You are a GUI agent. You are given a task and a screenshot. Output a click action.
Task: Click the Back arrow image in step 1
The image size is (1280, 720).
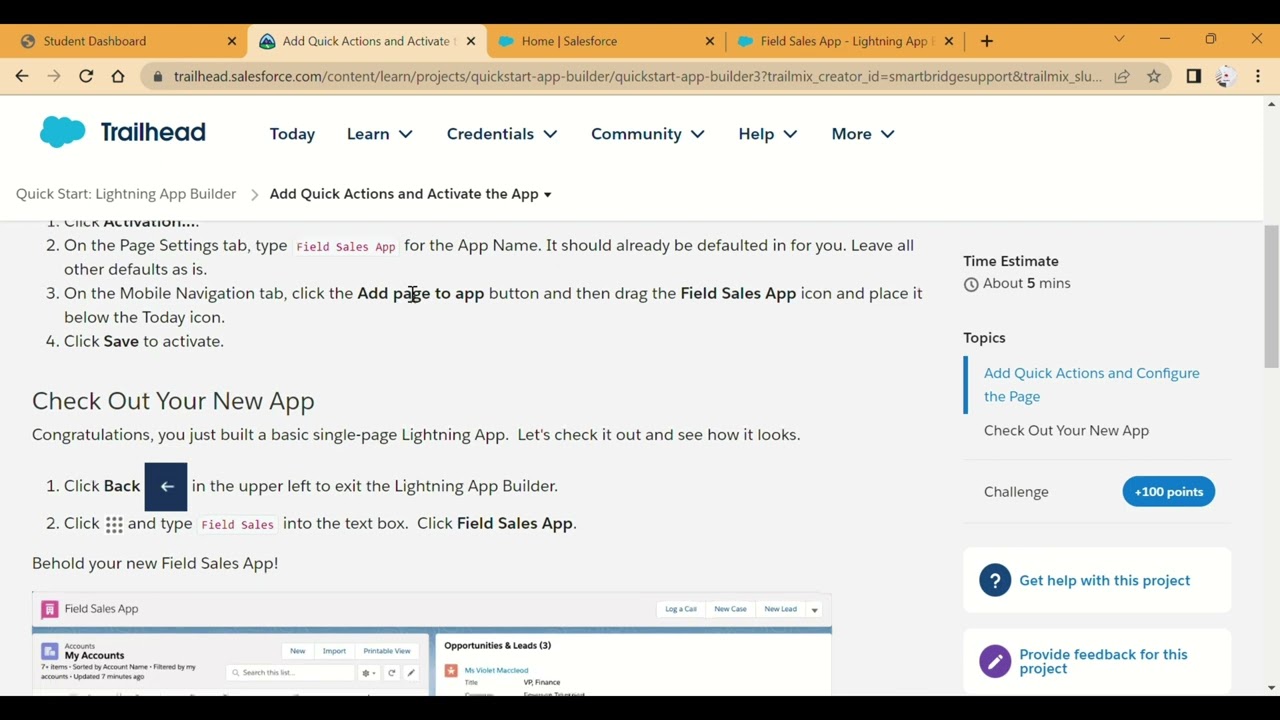pos(166,486)
